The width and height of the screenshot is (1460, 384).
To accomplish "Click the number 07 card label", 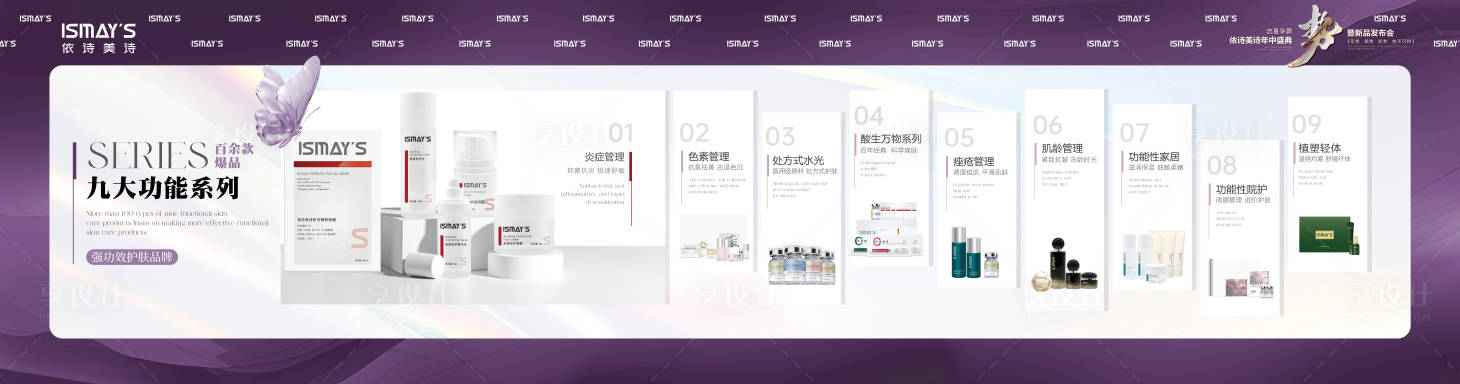I will point(1134,133).
